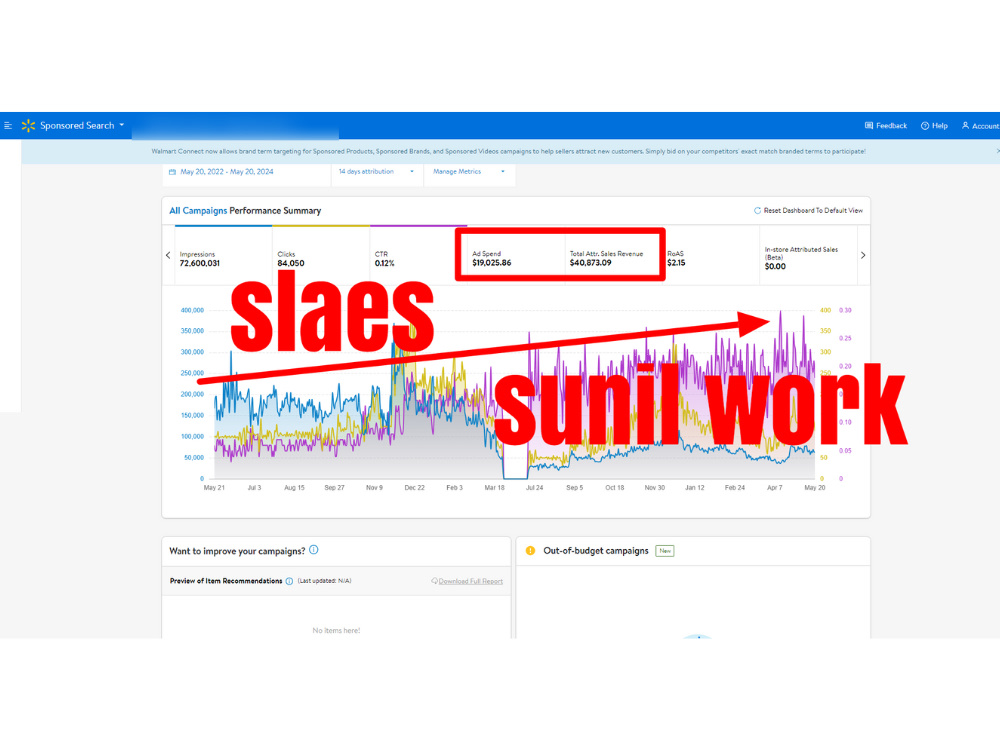Expand the 14 days attribution dropdown
The width and height of the screenshot is (1000, 750).
(x=377, y=172)
